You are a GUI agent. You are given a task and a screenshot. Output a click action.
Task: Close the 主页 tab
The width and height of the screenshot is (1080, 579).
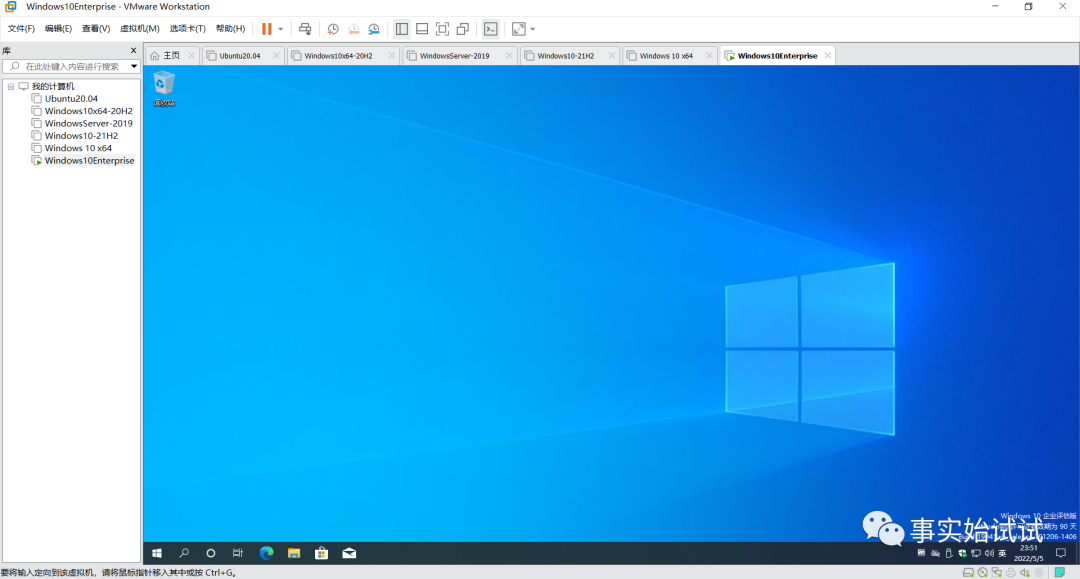191,56
